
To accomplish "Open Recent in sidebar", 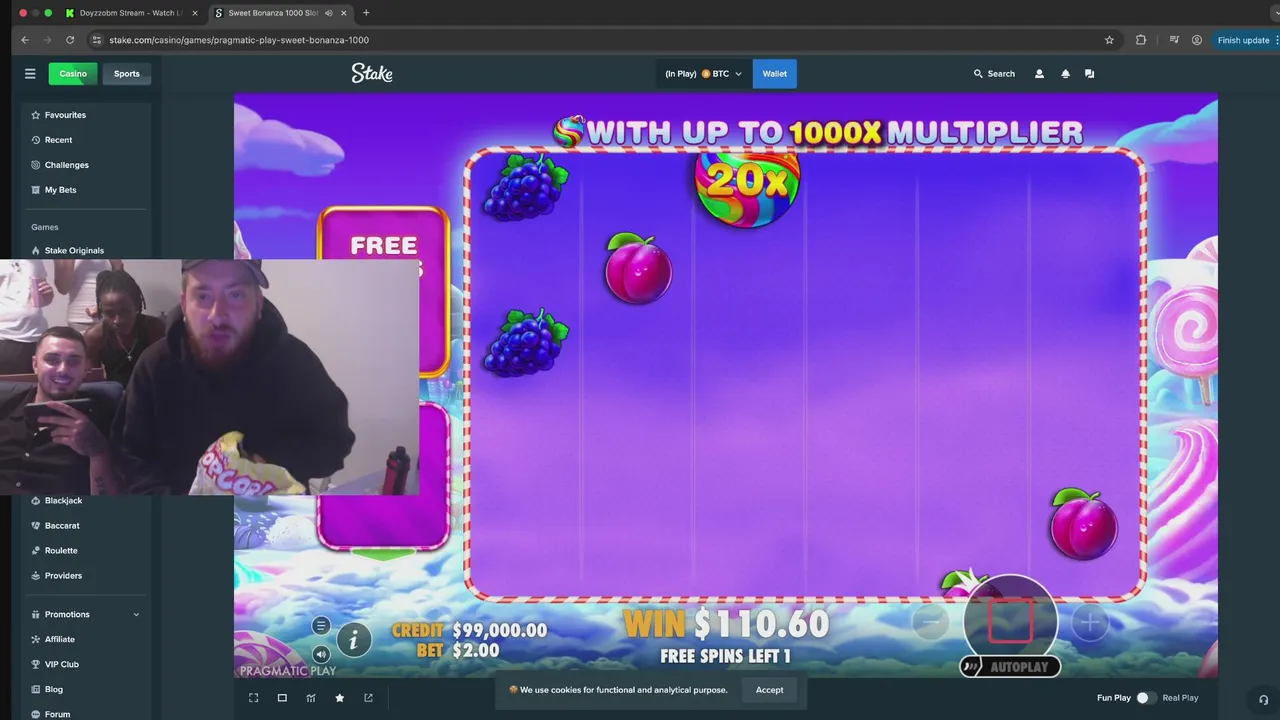I will click(58, 140).
